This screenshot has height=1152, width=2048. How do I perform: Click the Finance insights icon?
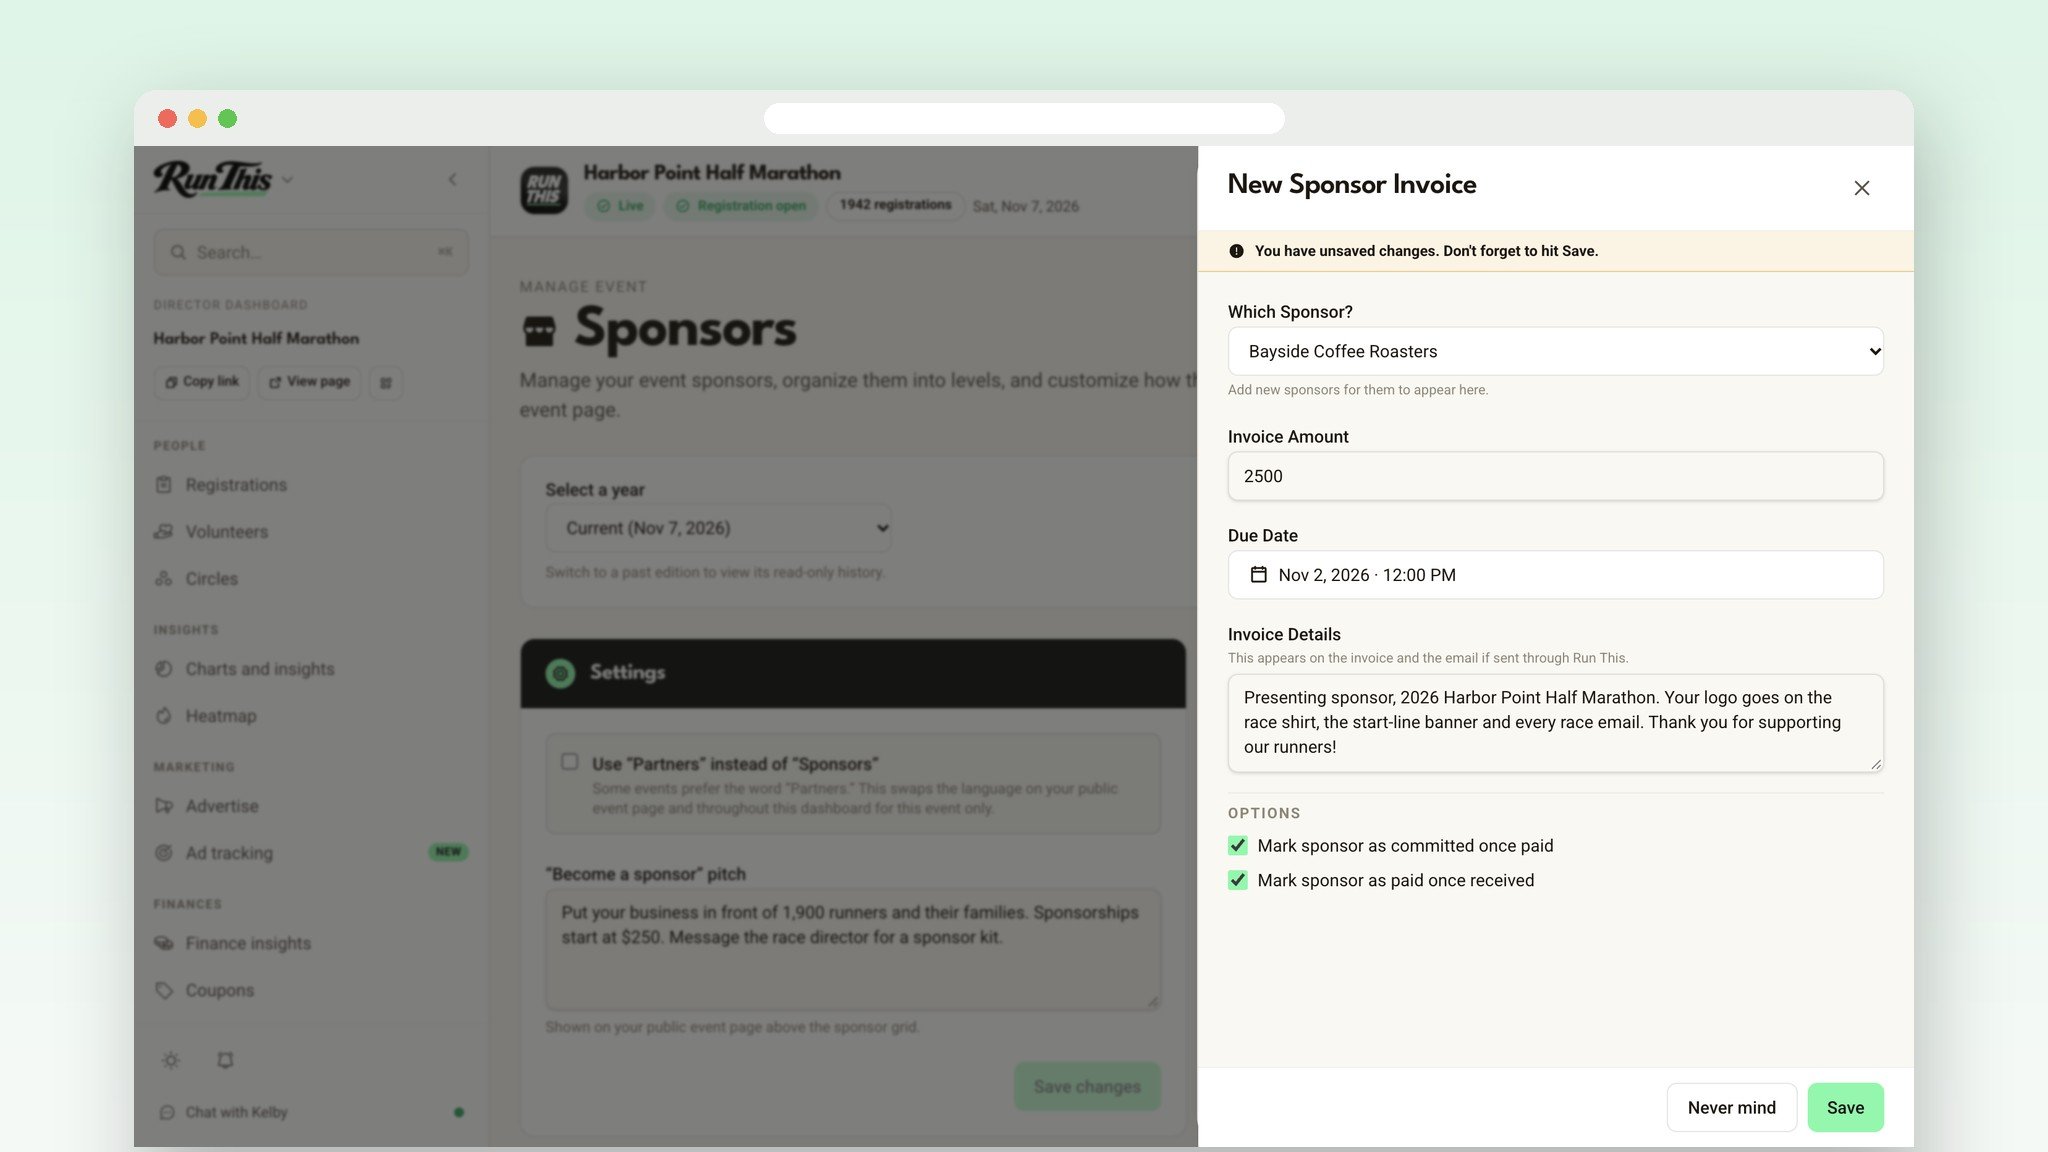click(164, 943)
